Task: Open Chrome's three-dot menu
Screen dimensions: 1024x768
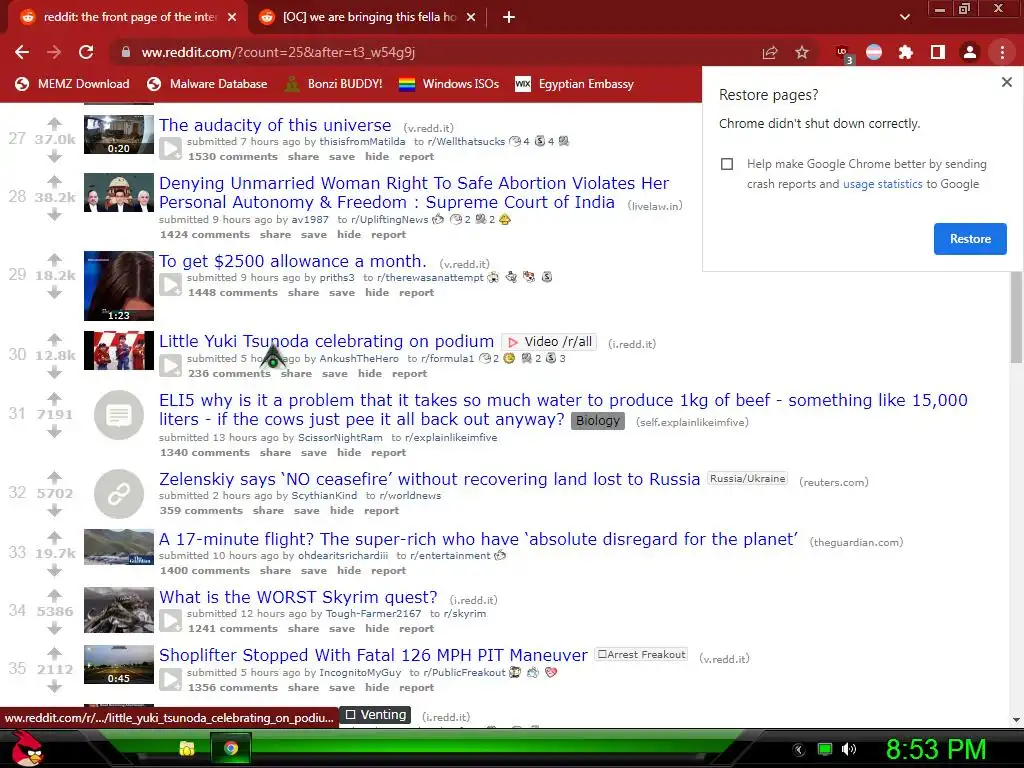Action: 1002,52
